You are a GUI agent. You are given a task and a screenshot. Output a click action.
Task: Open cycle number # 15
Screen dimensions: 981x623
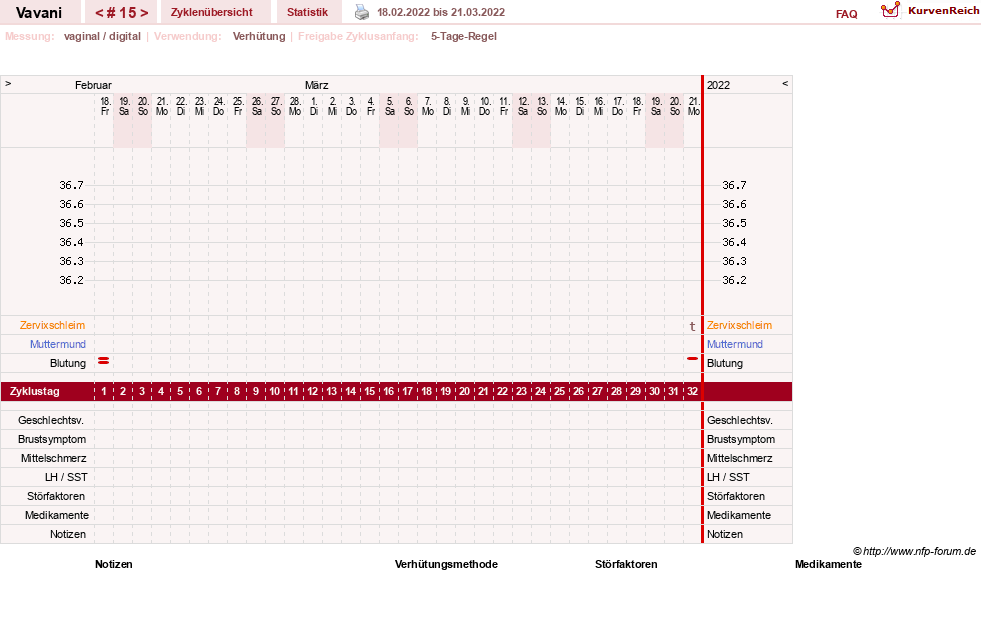coord(122,13)
